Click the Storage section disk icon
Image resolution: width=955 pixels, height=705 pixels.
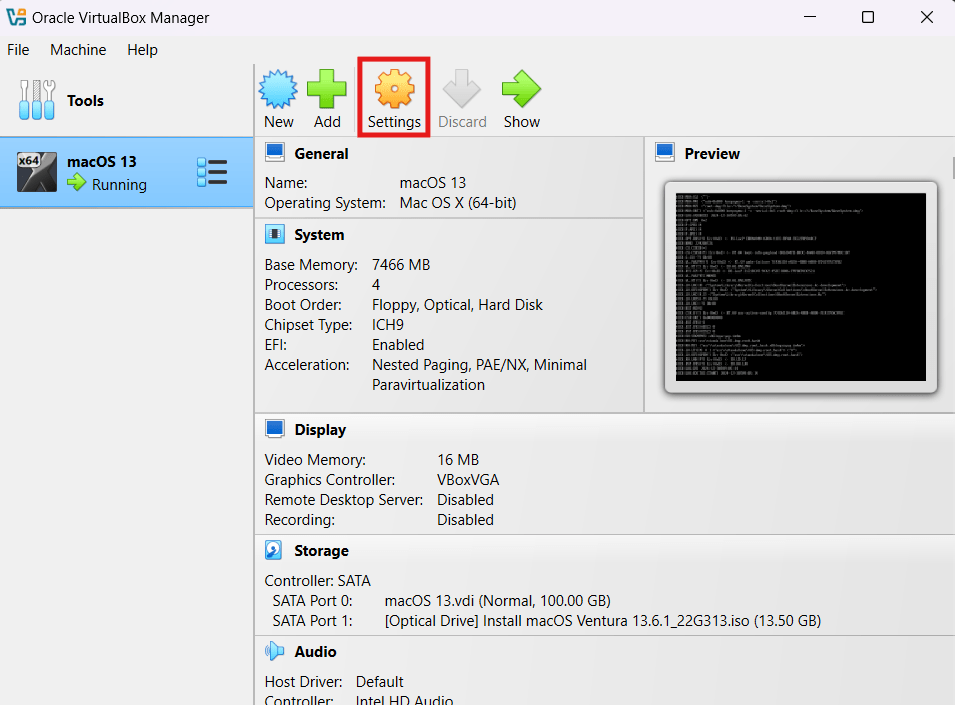[x=274, y=551]
